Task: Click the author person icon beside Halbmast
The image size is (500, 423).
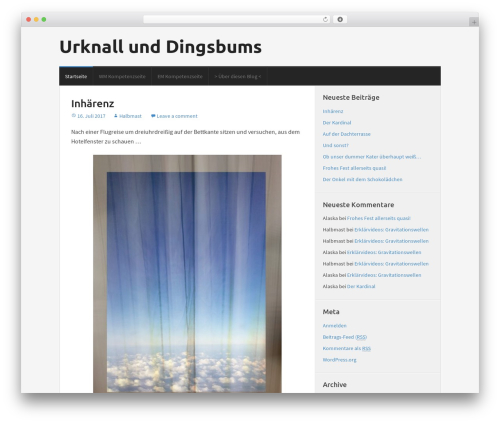Action: [116, 116]
